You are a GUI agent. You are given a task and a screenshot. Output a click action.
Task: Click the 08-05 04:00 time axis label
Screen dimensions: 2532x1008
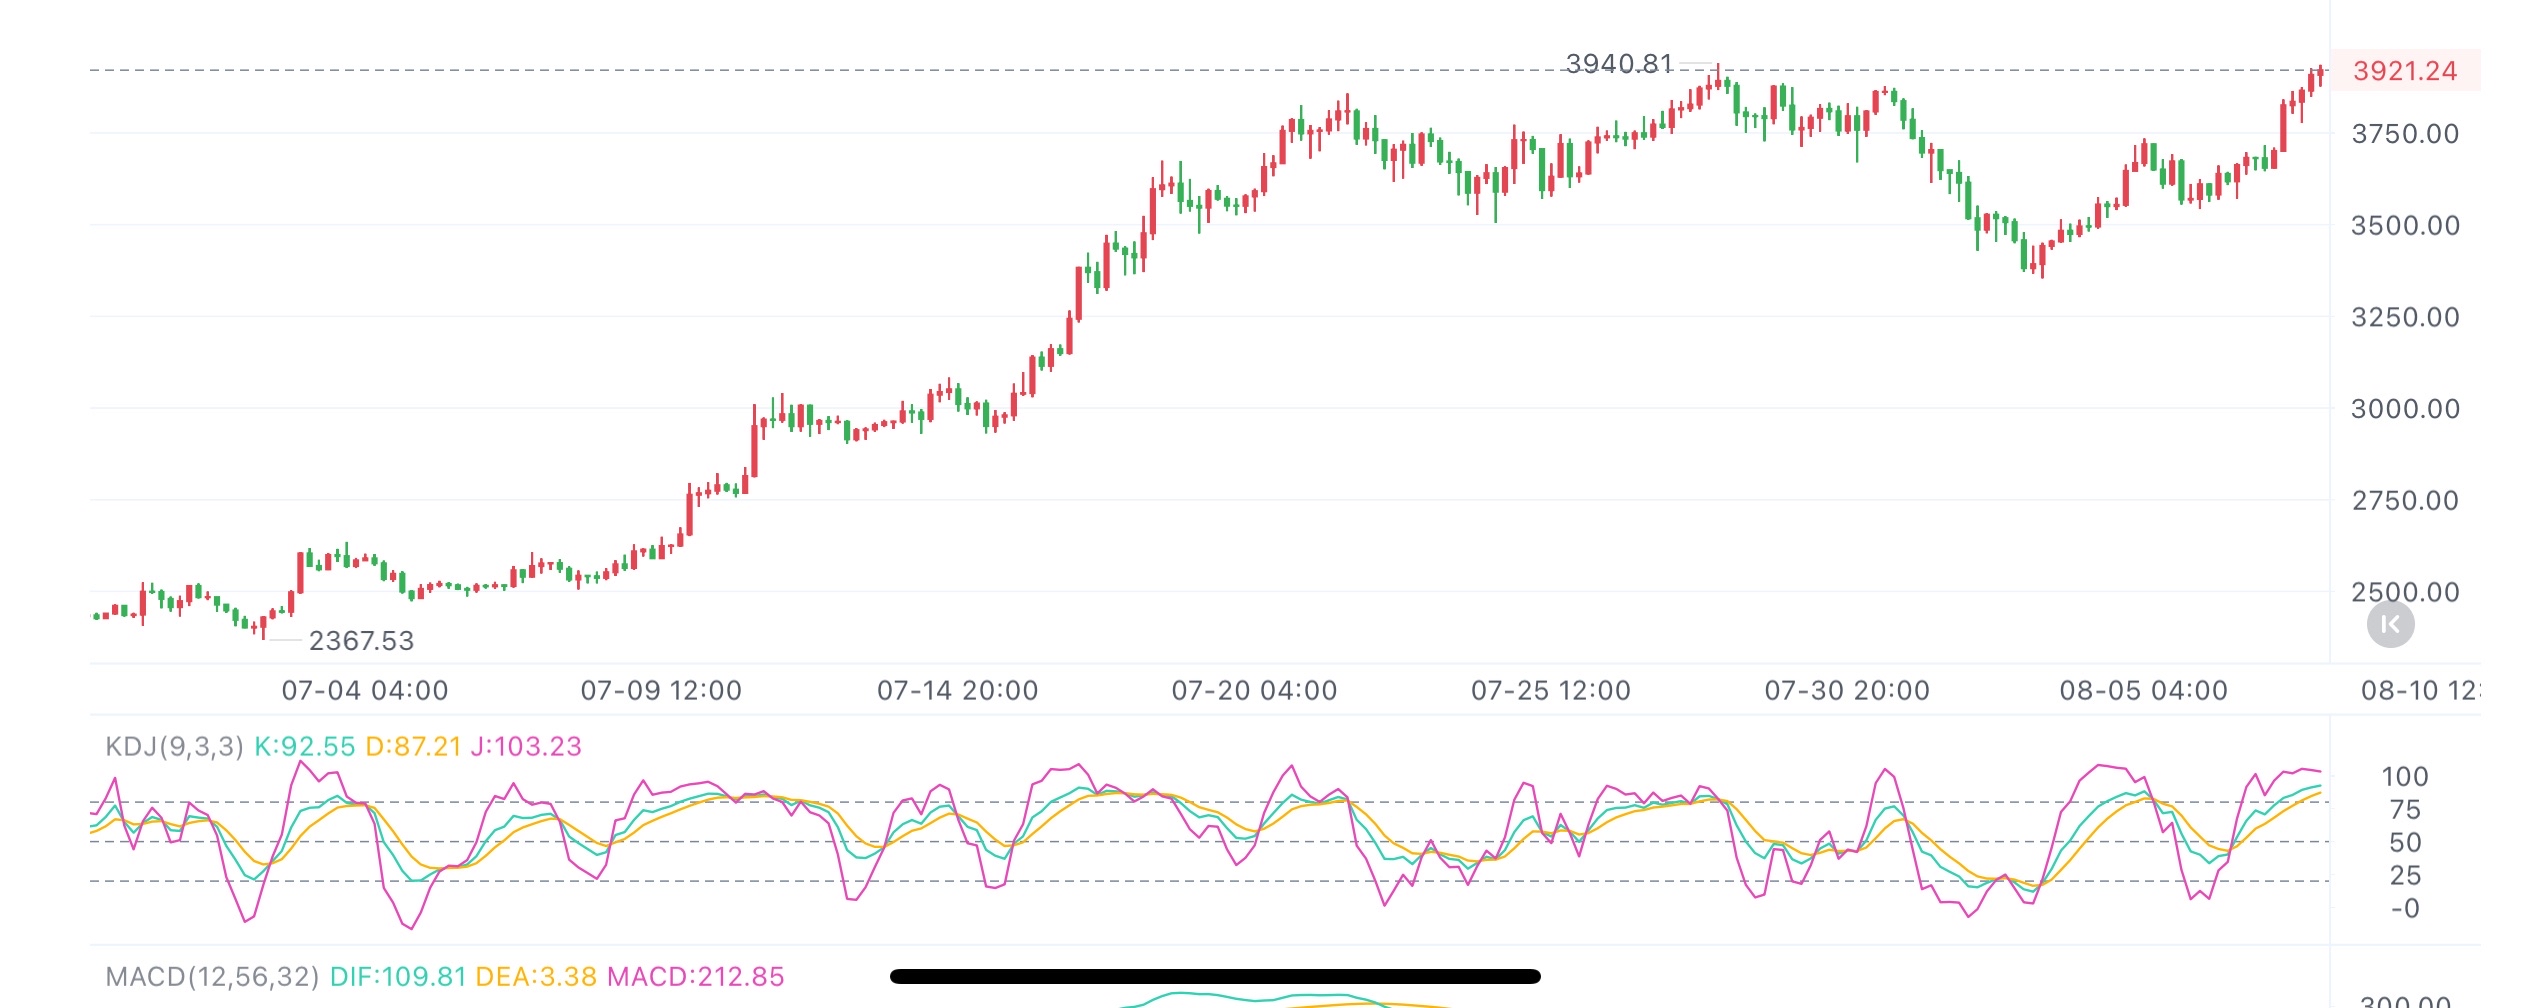click(2144, 691)
